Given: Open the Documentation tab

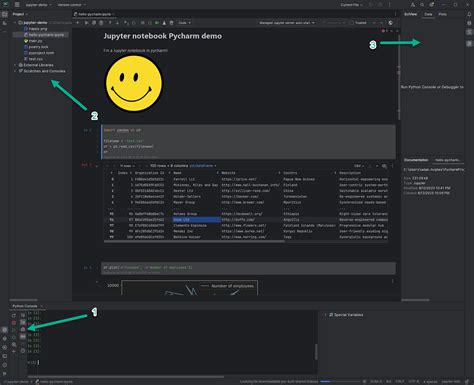Looking at the screenshot, I should 416,160.
